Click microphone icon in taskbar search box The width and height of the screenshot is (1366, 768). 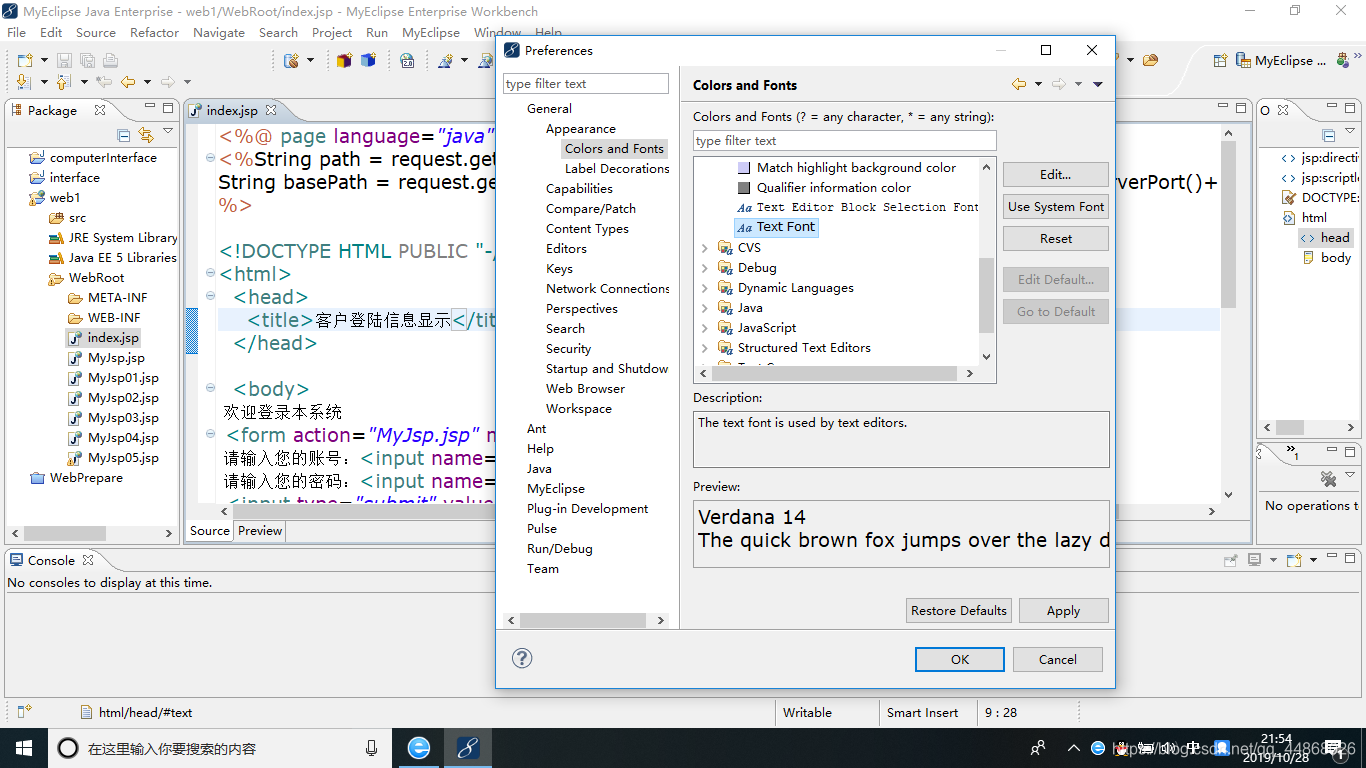372,748
